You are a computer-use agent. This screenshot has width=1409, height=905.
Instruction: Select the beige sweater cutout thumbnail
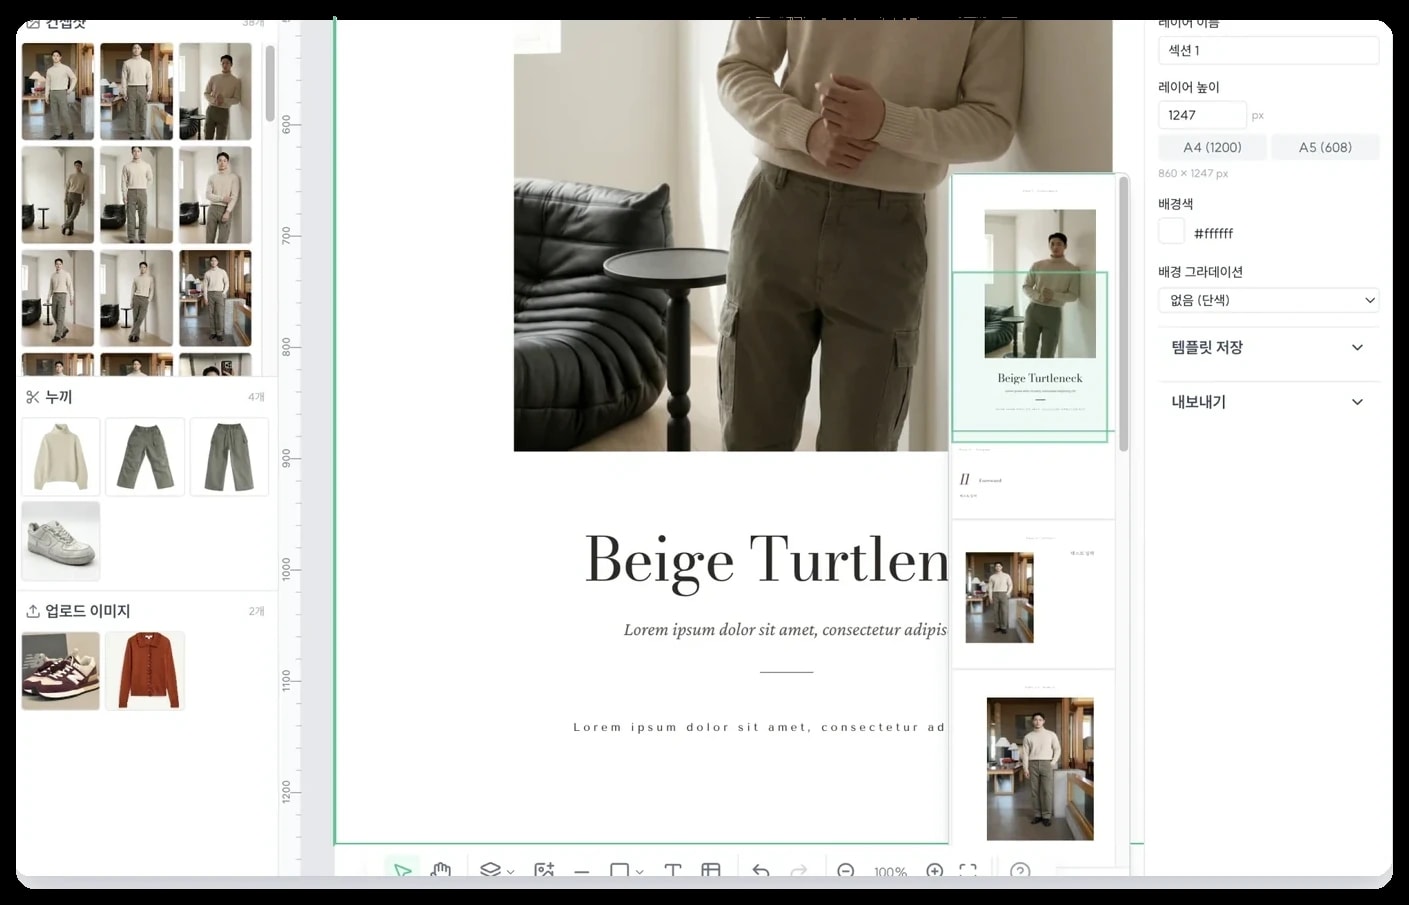point(61,457)
